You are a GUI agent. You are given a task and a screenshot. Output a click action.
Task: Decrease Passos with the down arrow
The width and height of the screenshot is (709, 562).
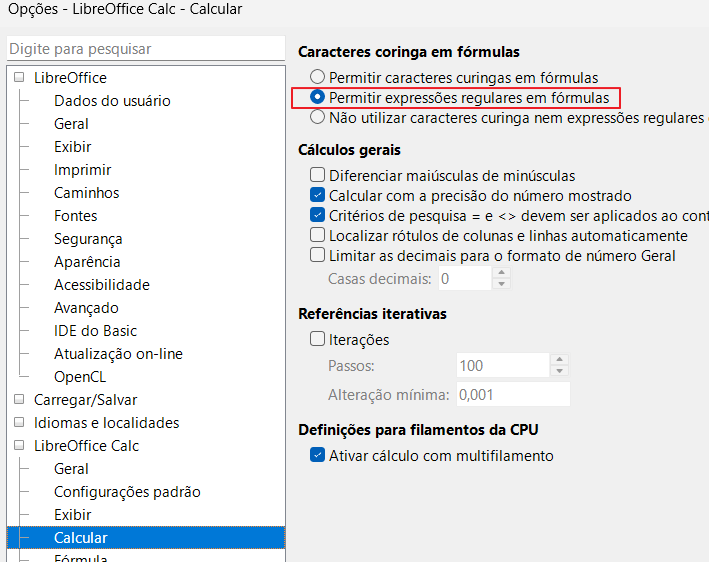point(559,371)
